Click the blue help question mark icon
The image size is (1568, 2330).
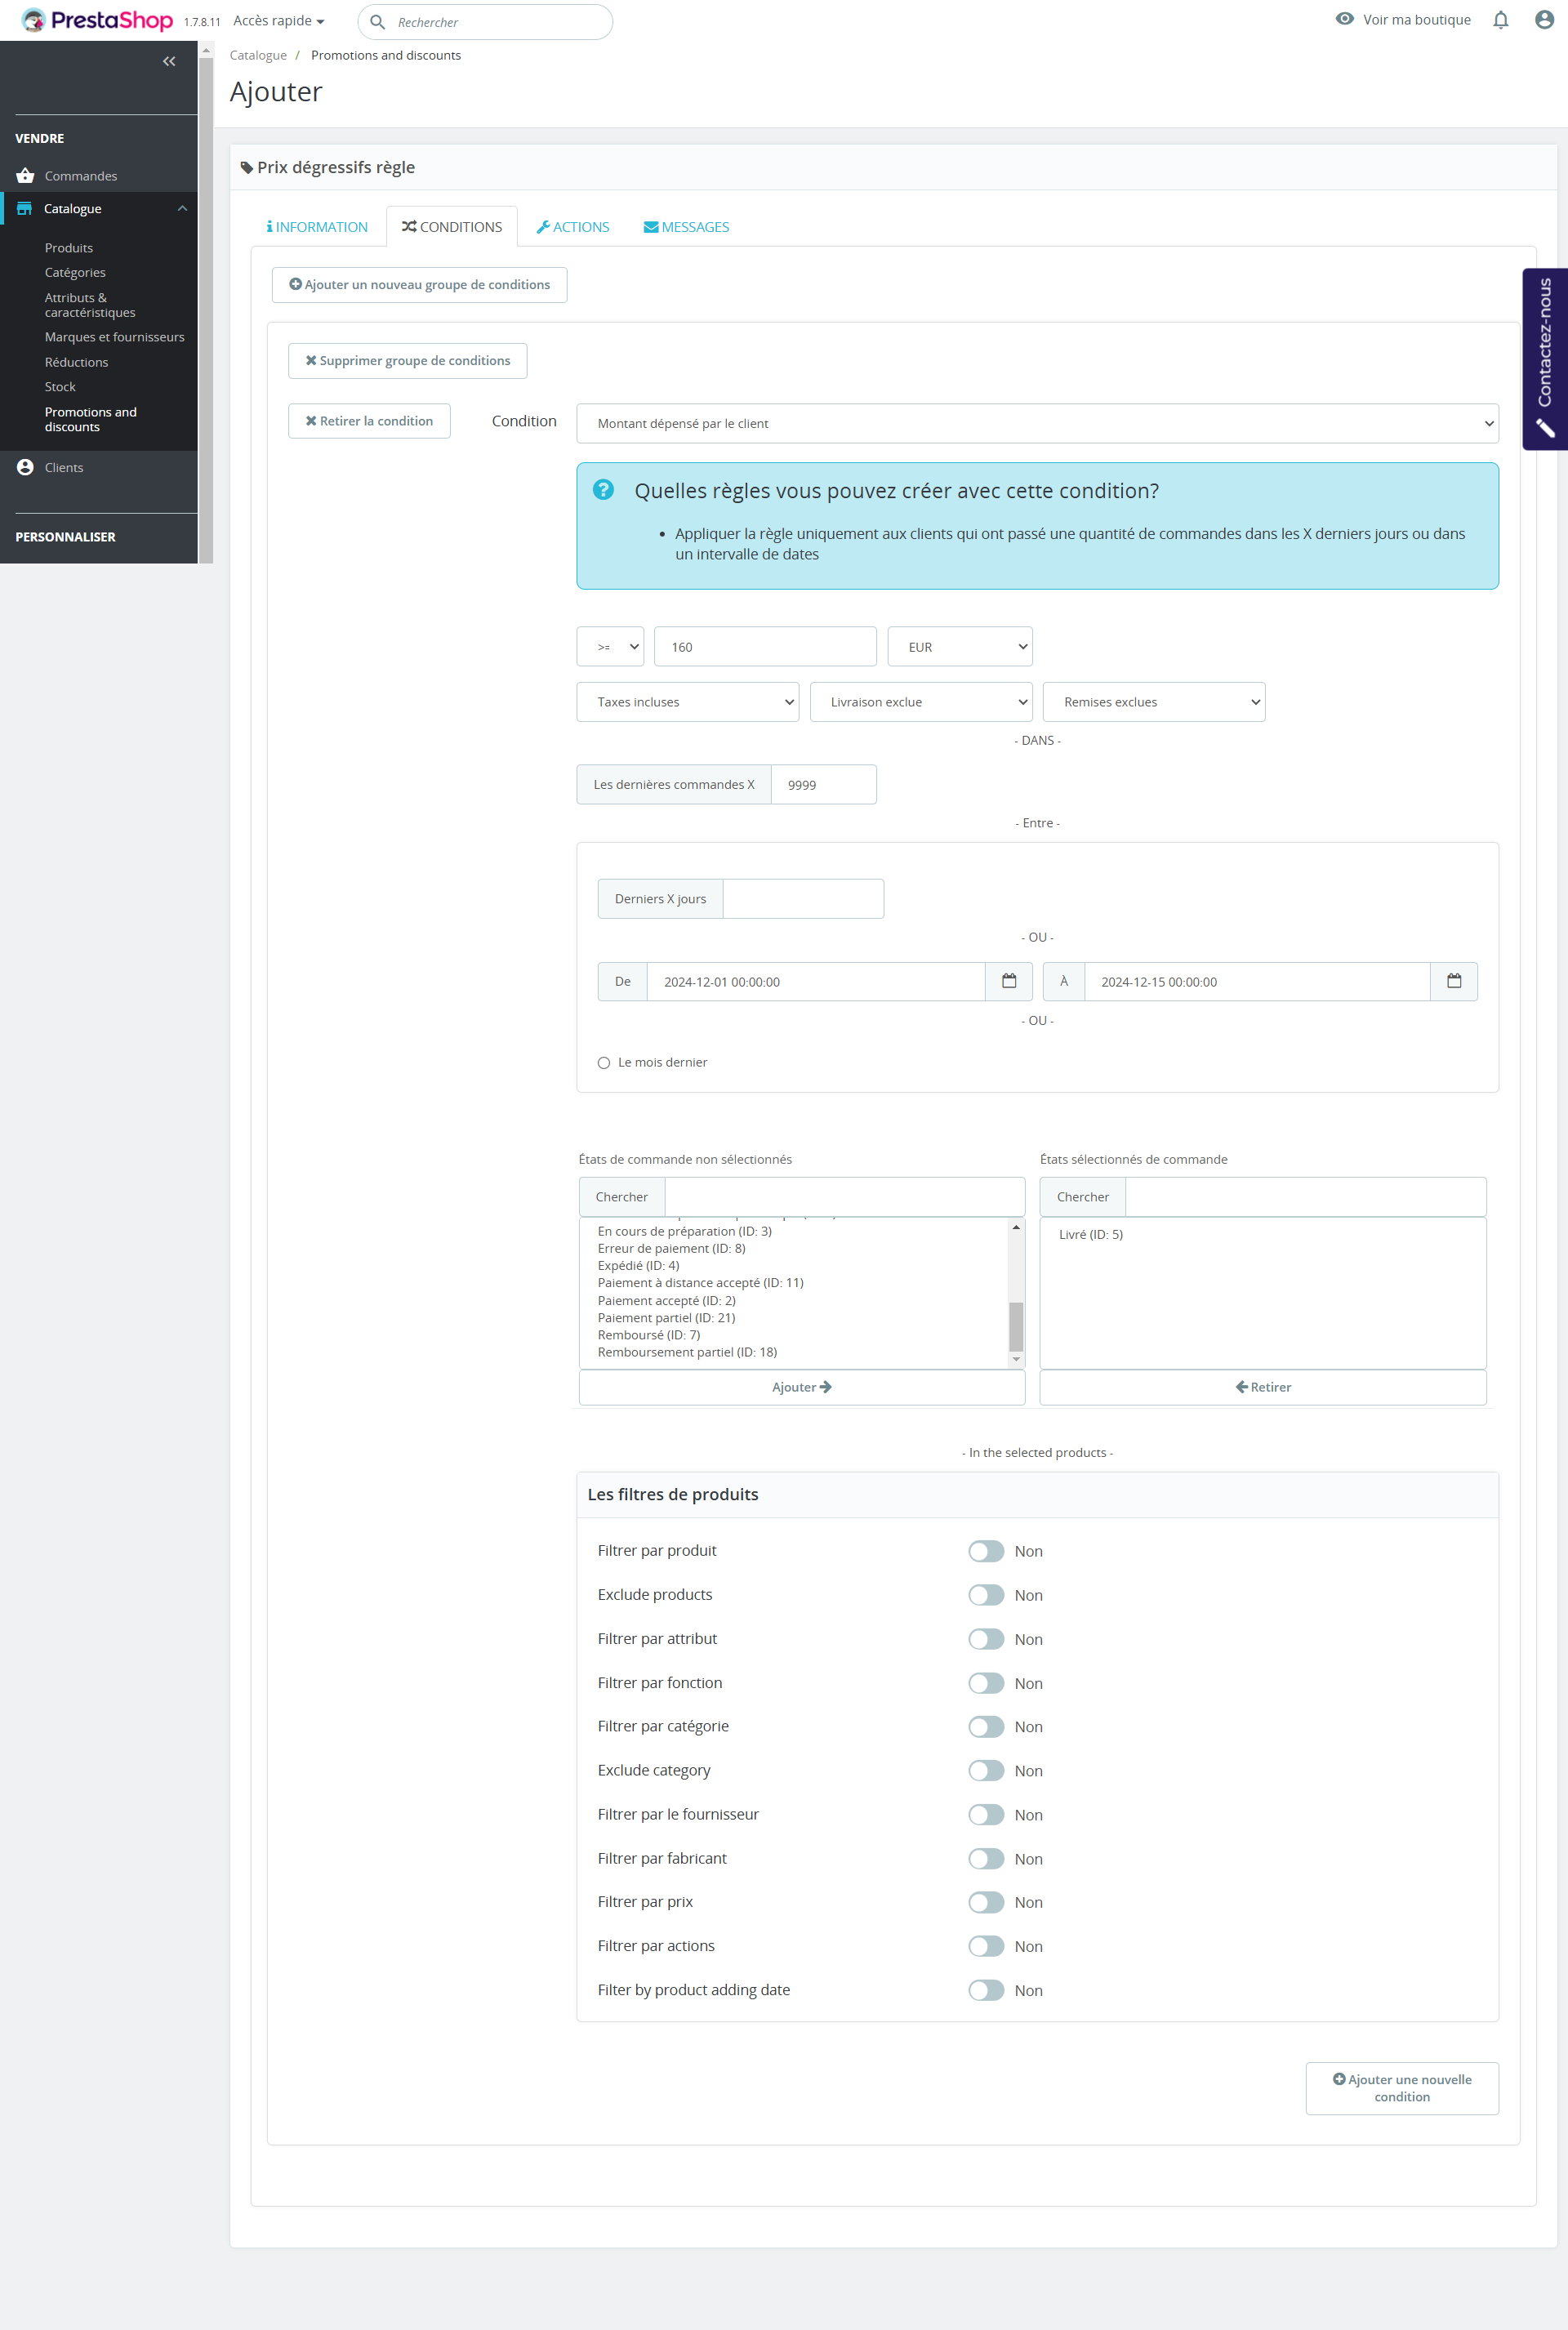click(x=603, y=489)
